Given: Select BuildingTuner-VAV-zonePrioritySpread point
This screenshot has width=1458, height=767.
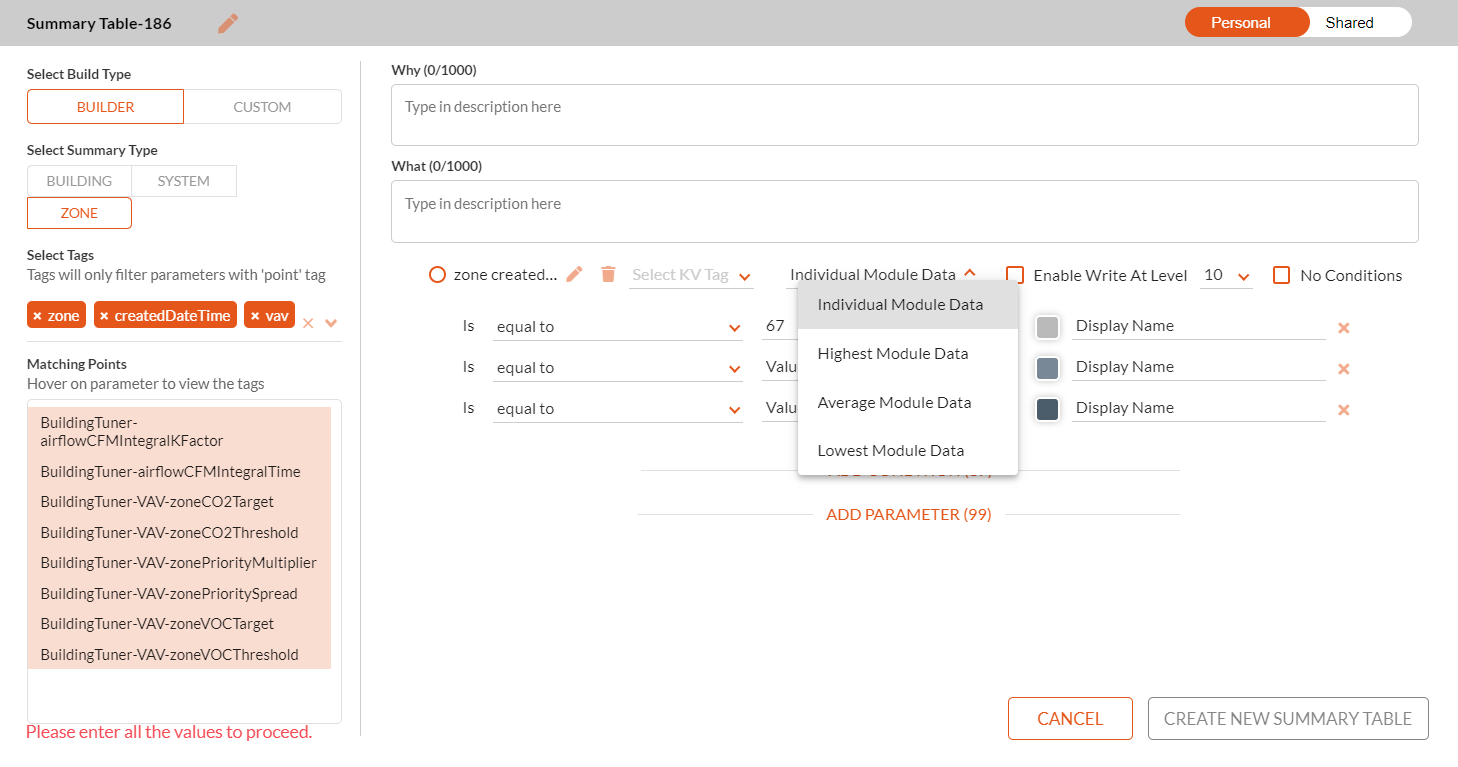Looking at the screenshot, I should pyautogui.click(x=179, y=594).
